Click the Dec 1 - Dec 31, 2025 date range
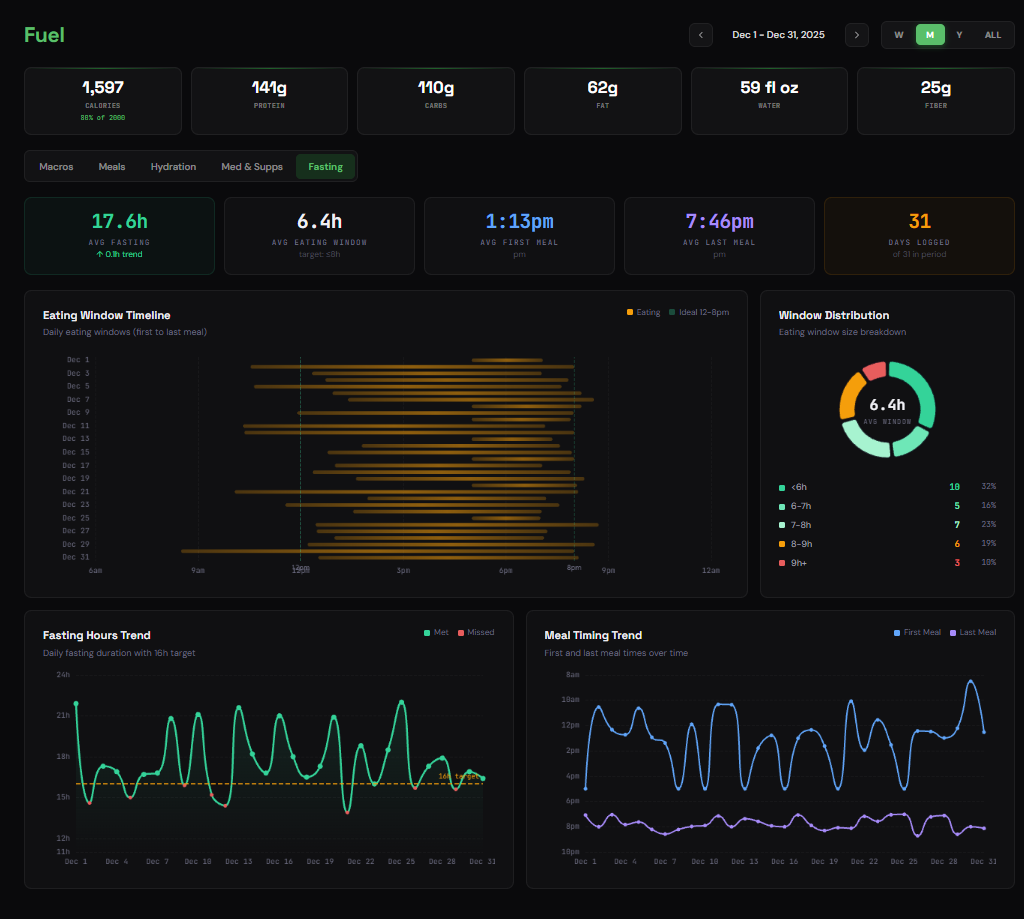The width and height of the screenshot is (1024, 919). [778, 35]
